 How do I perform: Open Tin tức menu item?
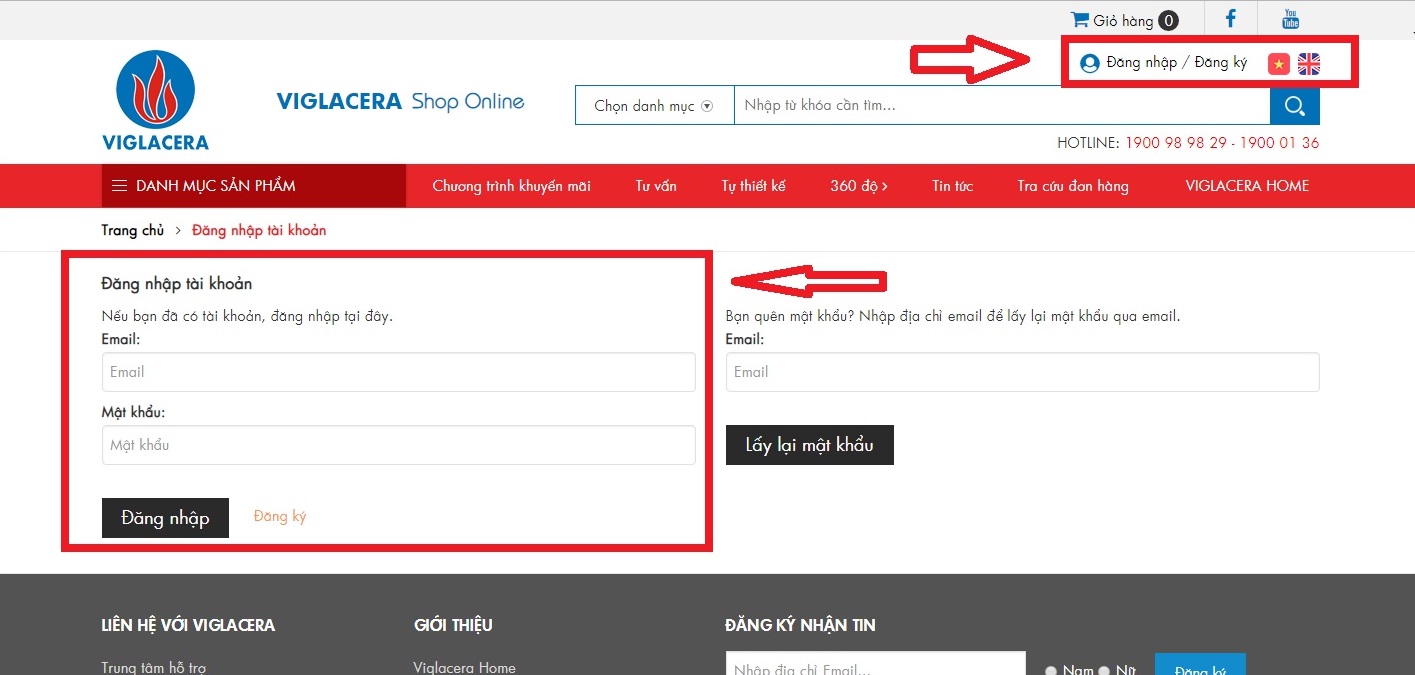point(952,186)
